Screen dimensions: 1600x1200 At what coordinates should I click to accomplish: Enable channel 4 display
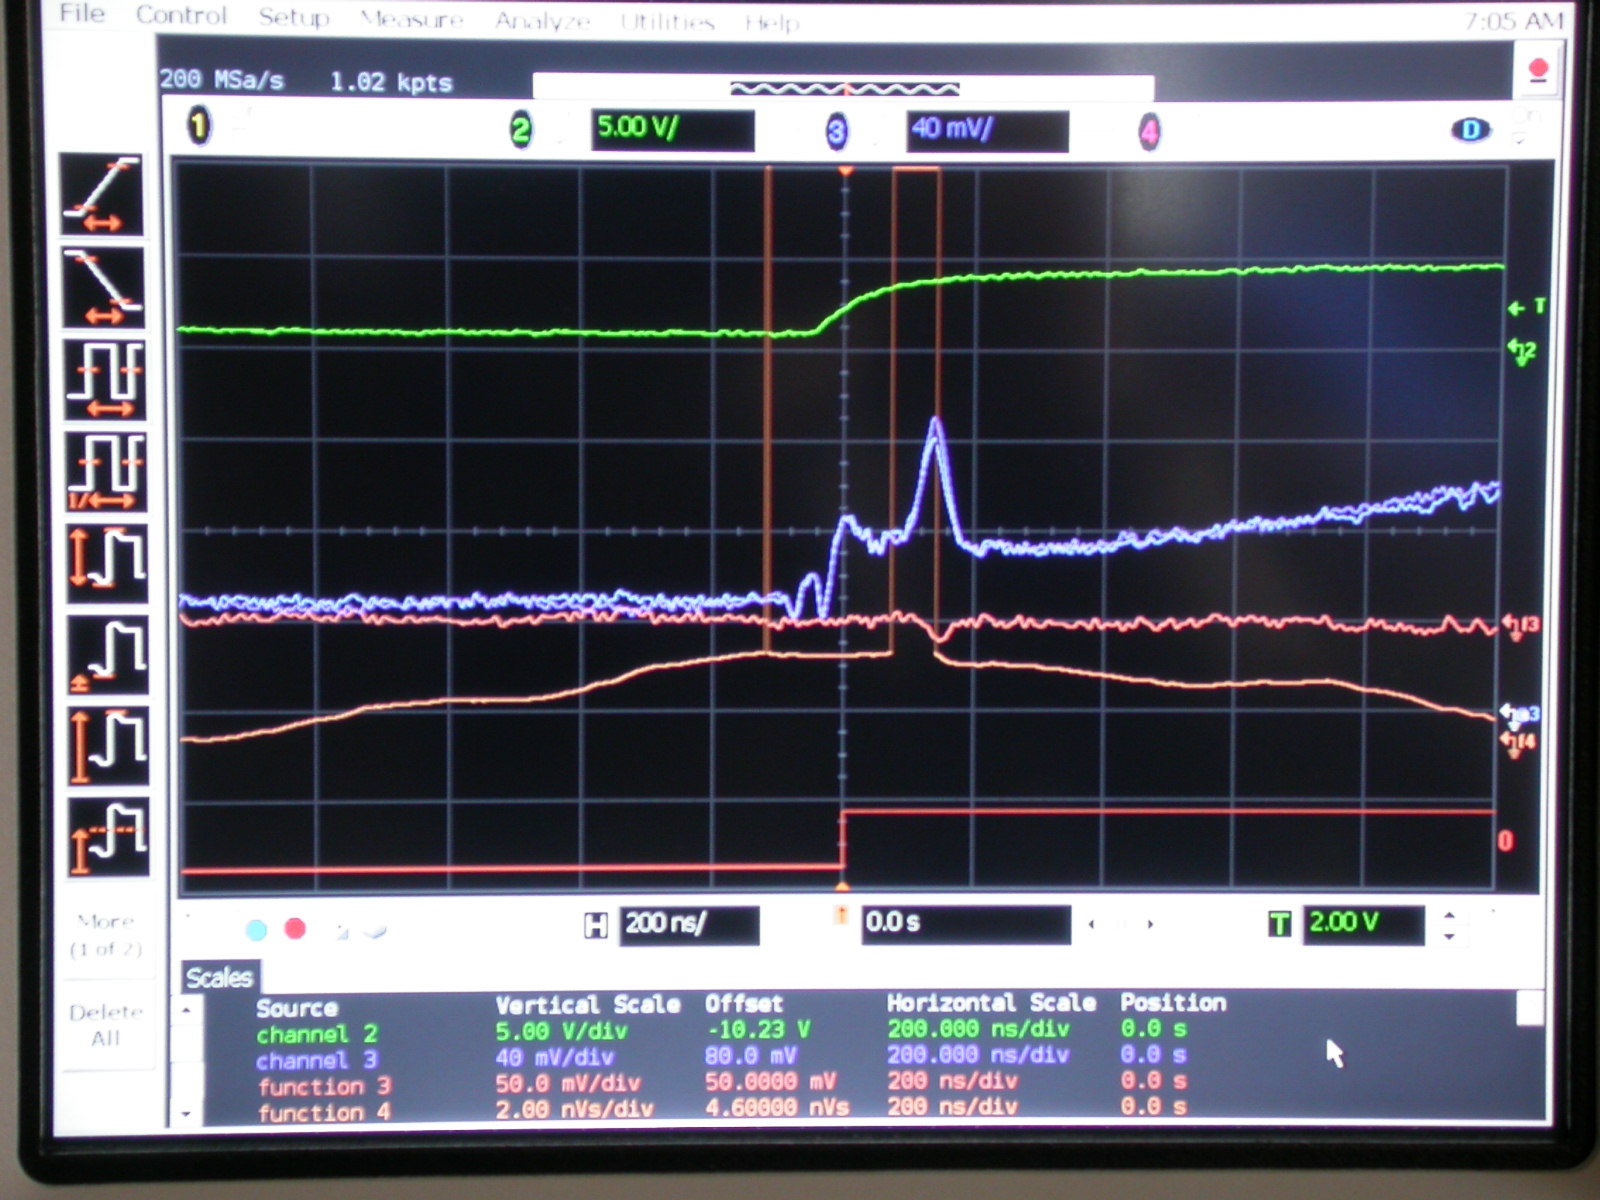click(x=1149, y=132)
